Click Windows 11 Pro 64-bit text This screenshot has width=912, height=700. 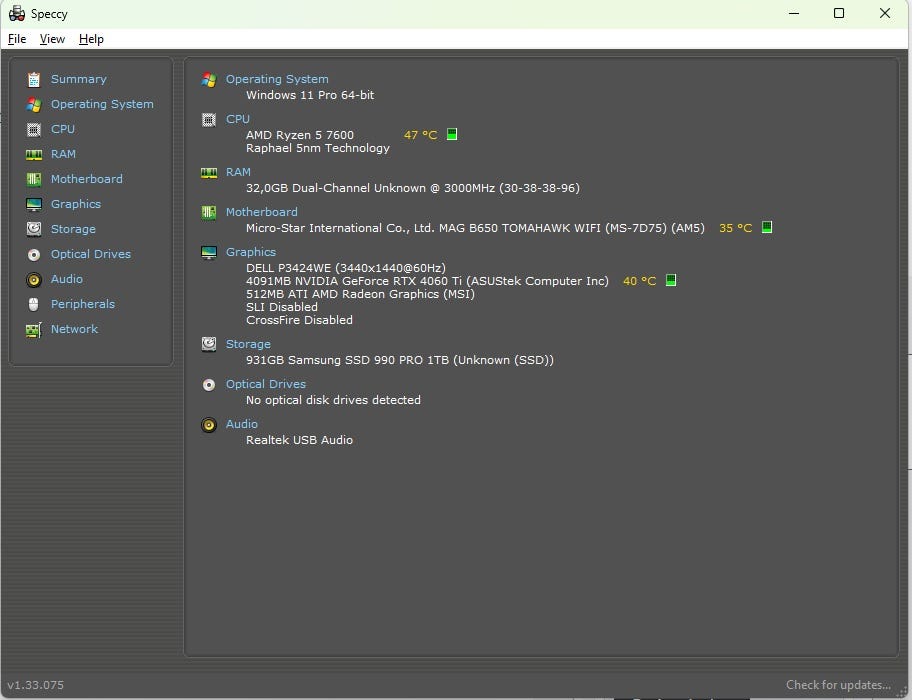(x=310, y=95)
